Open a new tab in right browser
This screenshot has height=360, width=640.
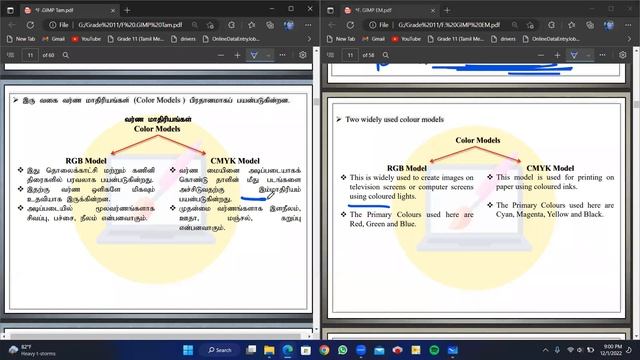pyautogui.click(x=447, y=10)
